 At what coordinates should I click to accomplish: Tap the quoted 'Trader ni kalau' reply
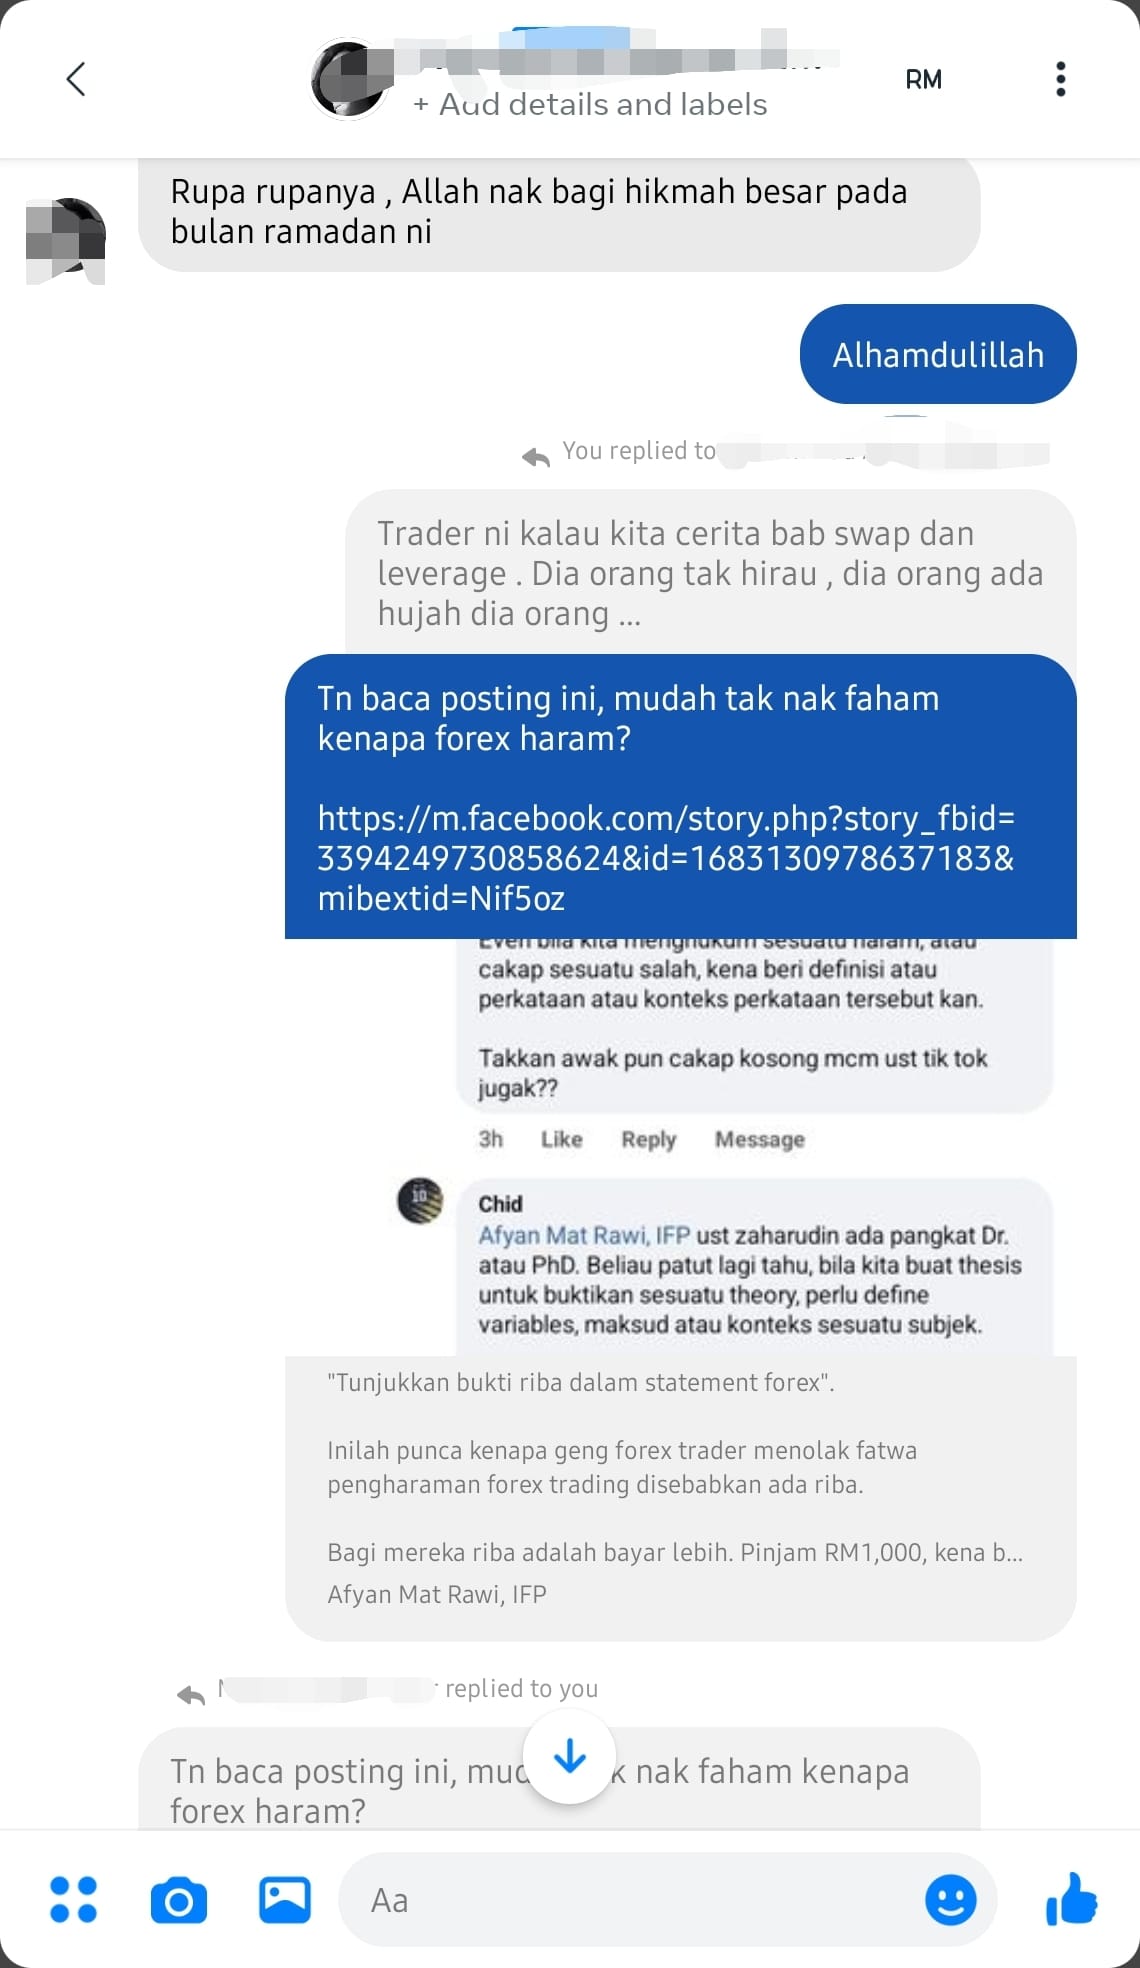711,572
